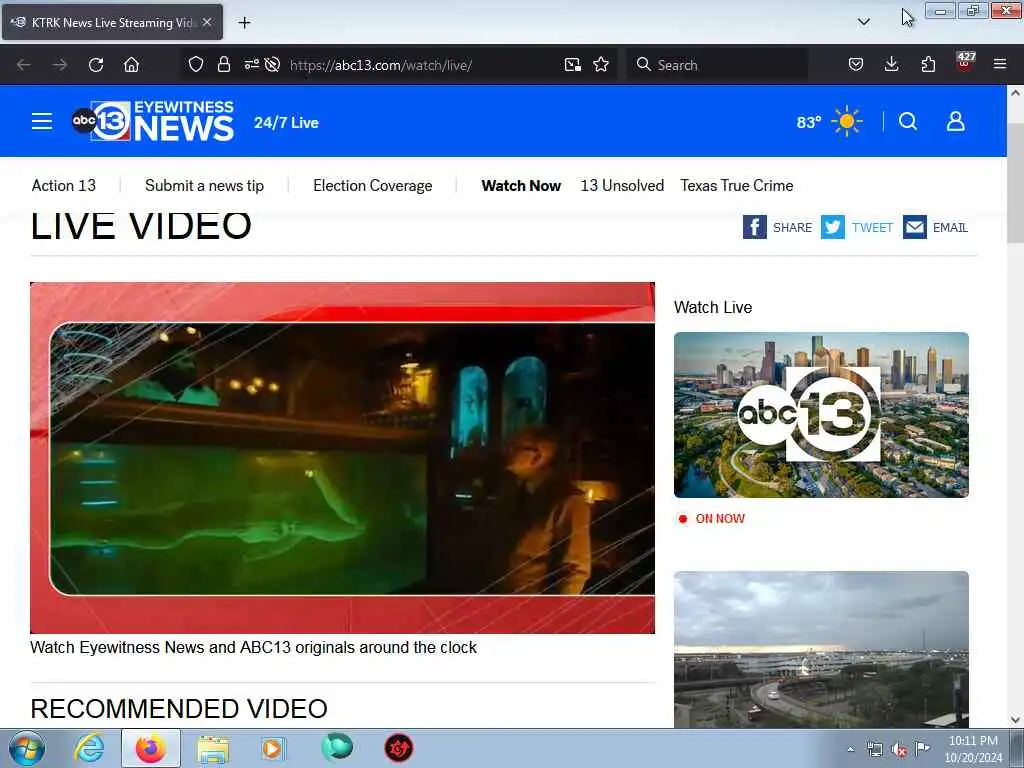1024x768 pixels.
Task: Open Texas True Crime section
Action: point(737,185)
